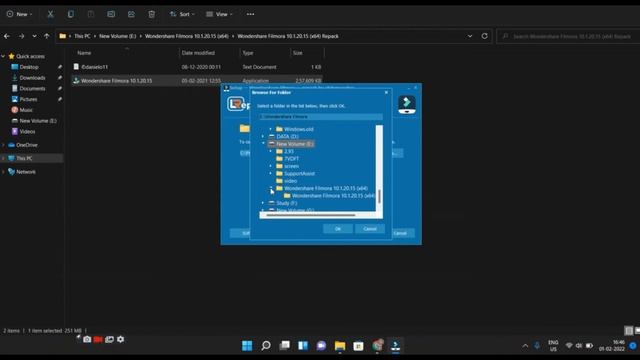Open the Widgets taskbar icon
The image size is (640, 360).
point(303,346)
